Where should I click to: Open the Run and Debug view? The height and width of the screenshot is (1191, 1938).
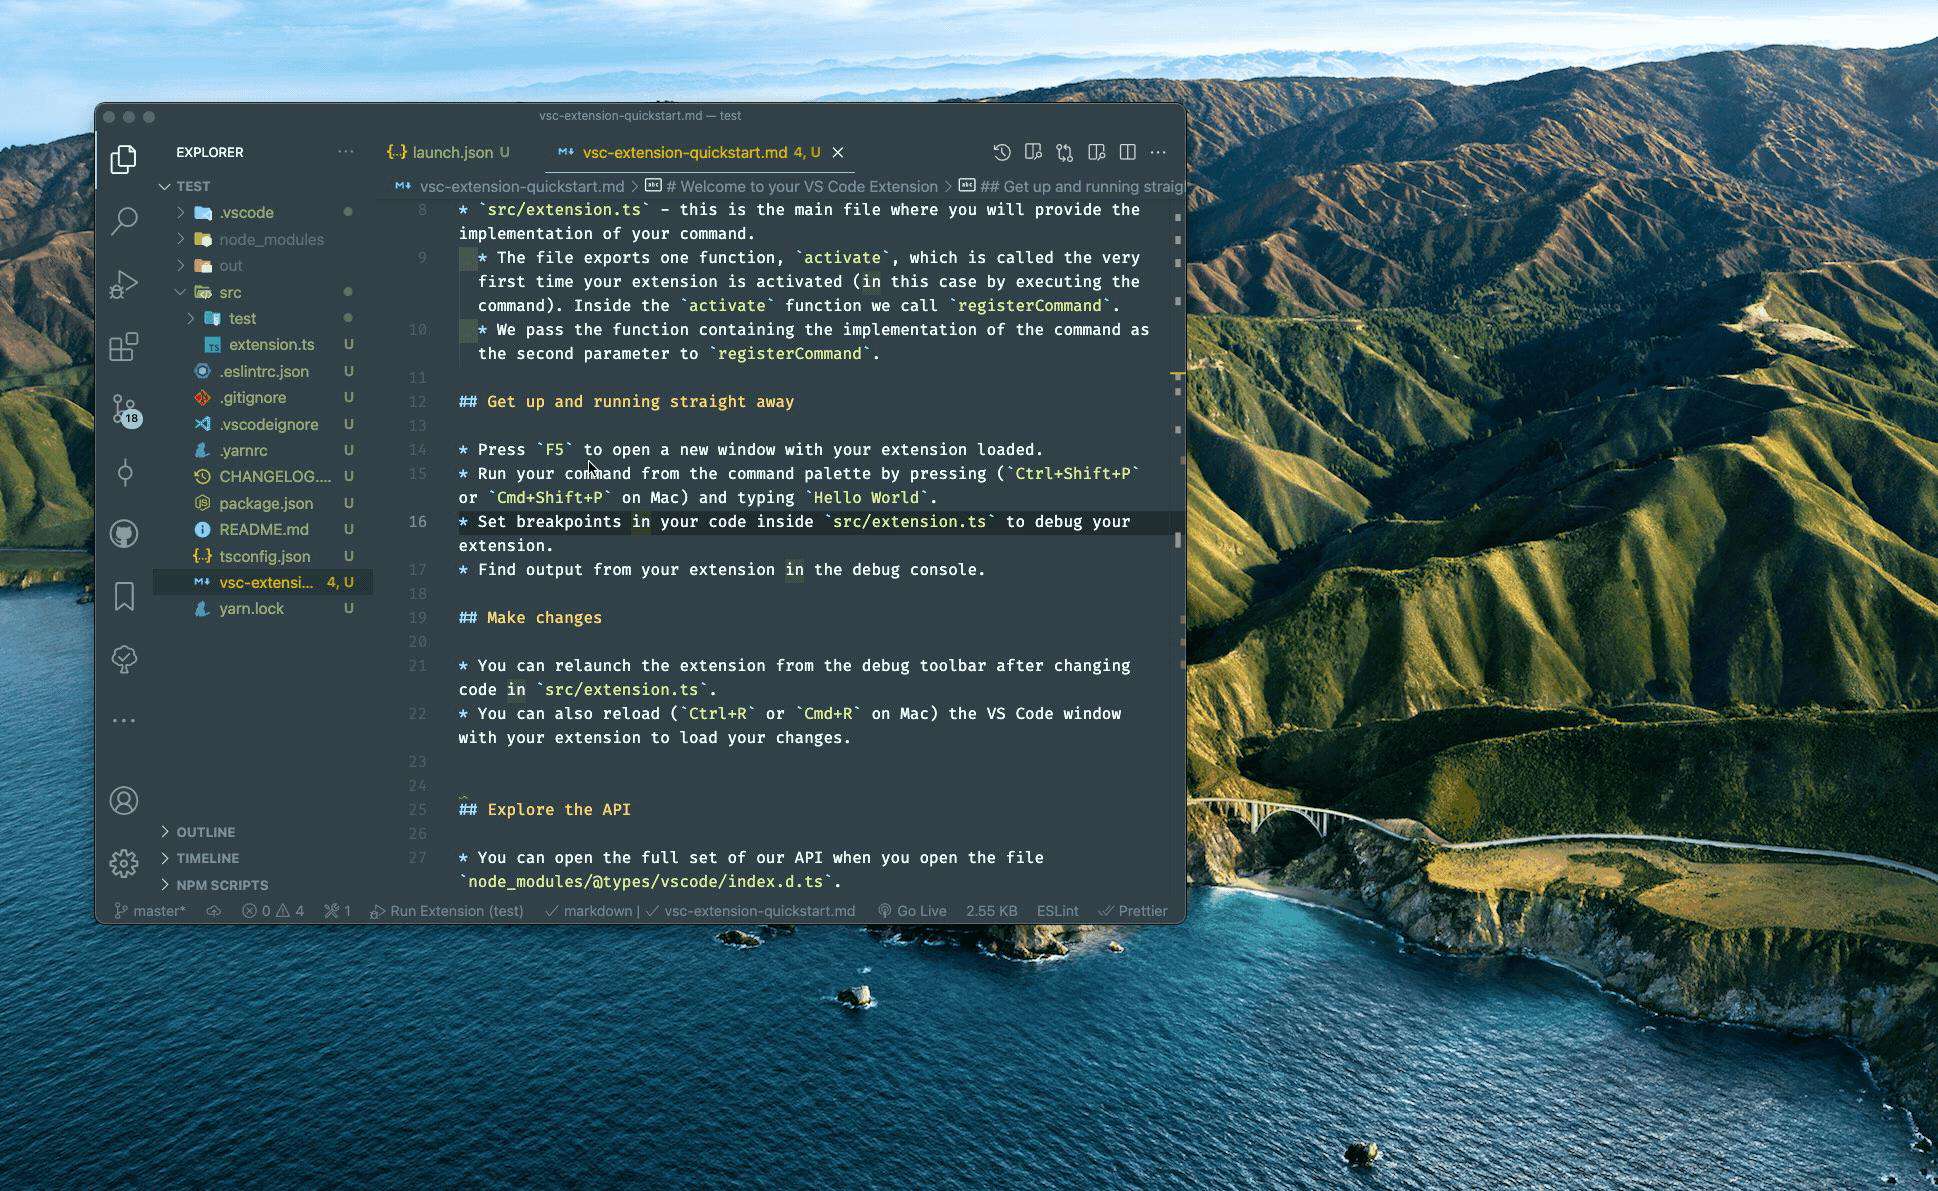124,284
